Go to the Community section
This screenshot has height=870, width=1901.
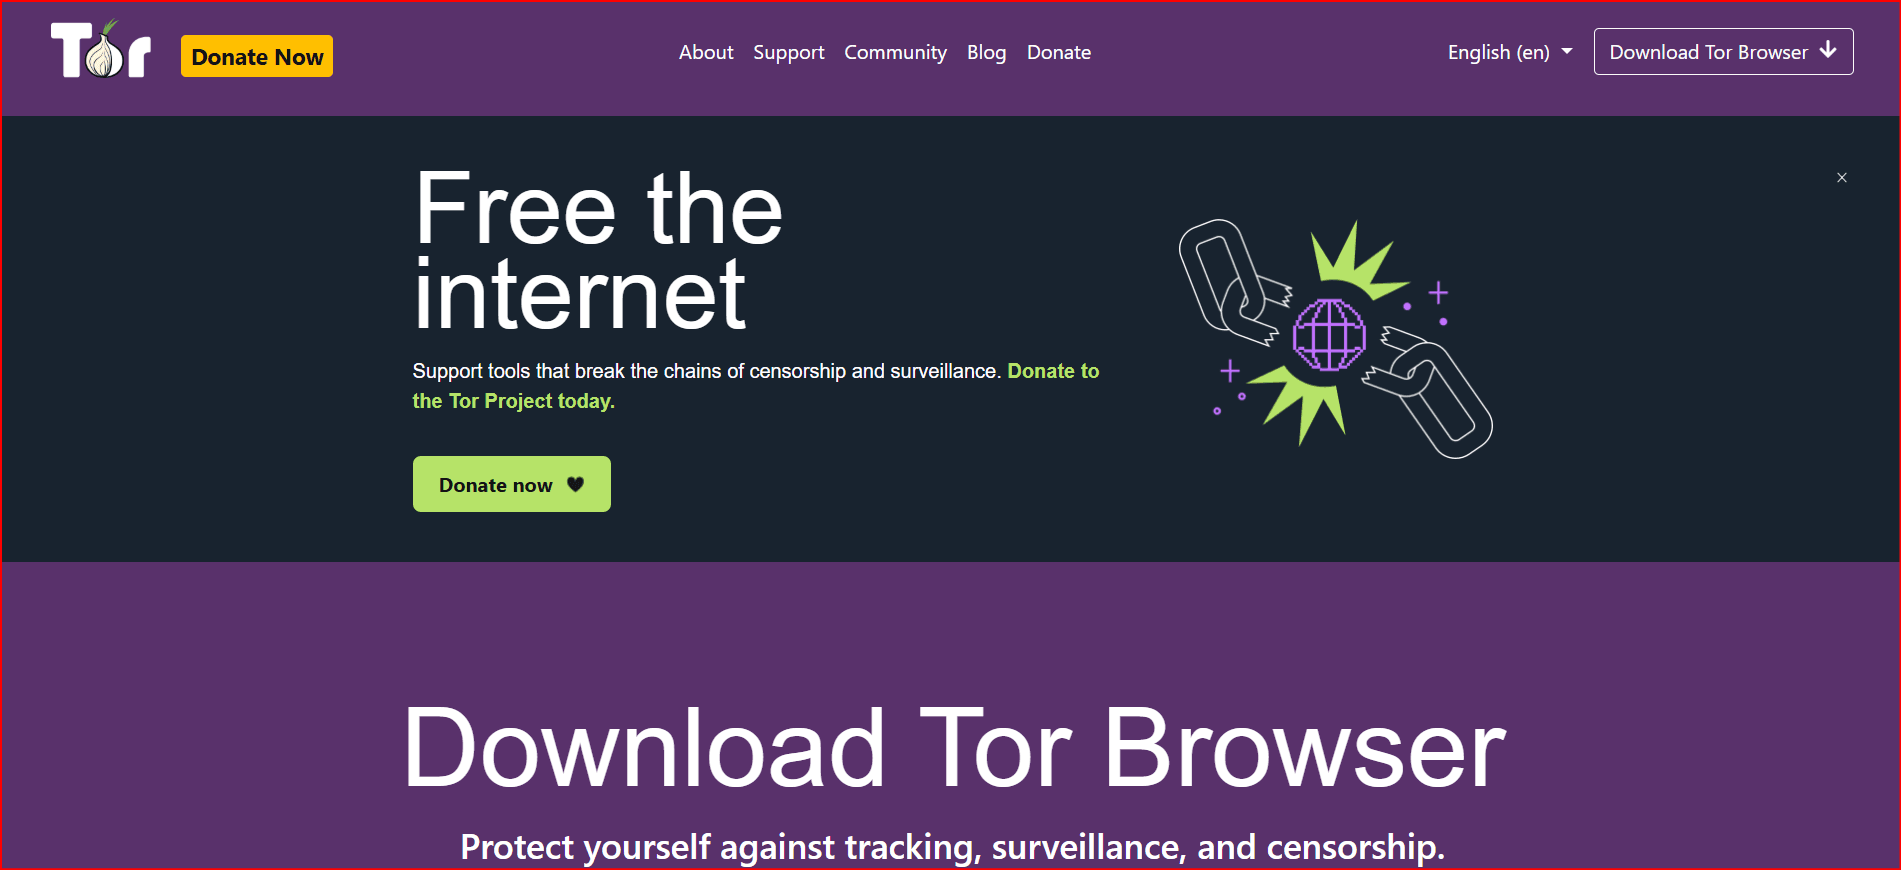pyautogui.click(x=895, y=52)
